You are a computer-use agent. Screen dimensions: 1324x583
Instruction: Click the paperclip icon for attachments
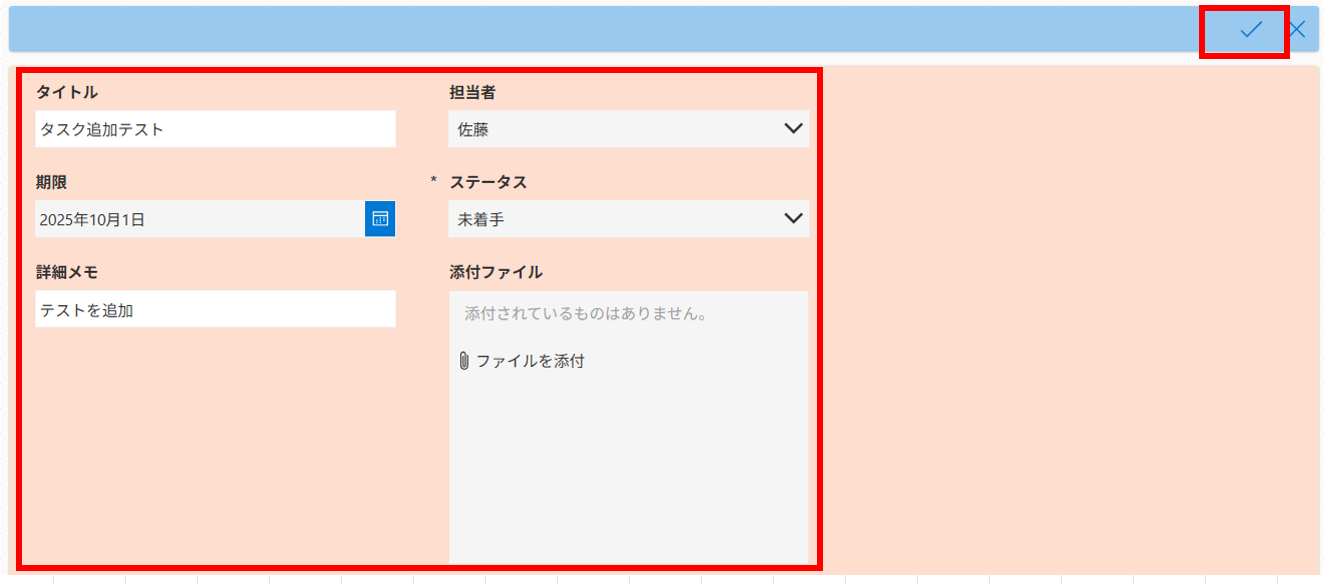pos(464,361)
